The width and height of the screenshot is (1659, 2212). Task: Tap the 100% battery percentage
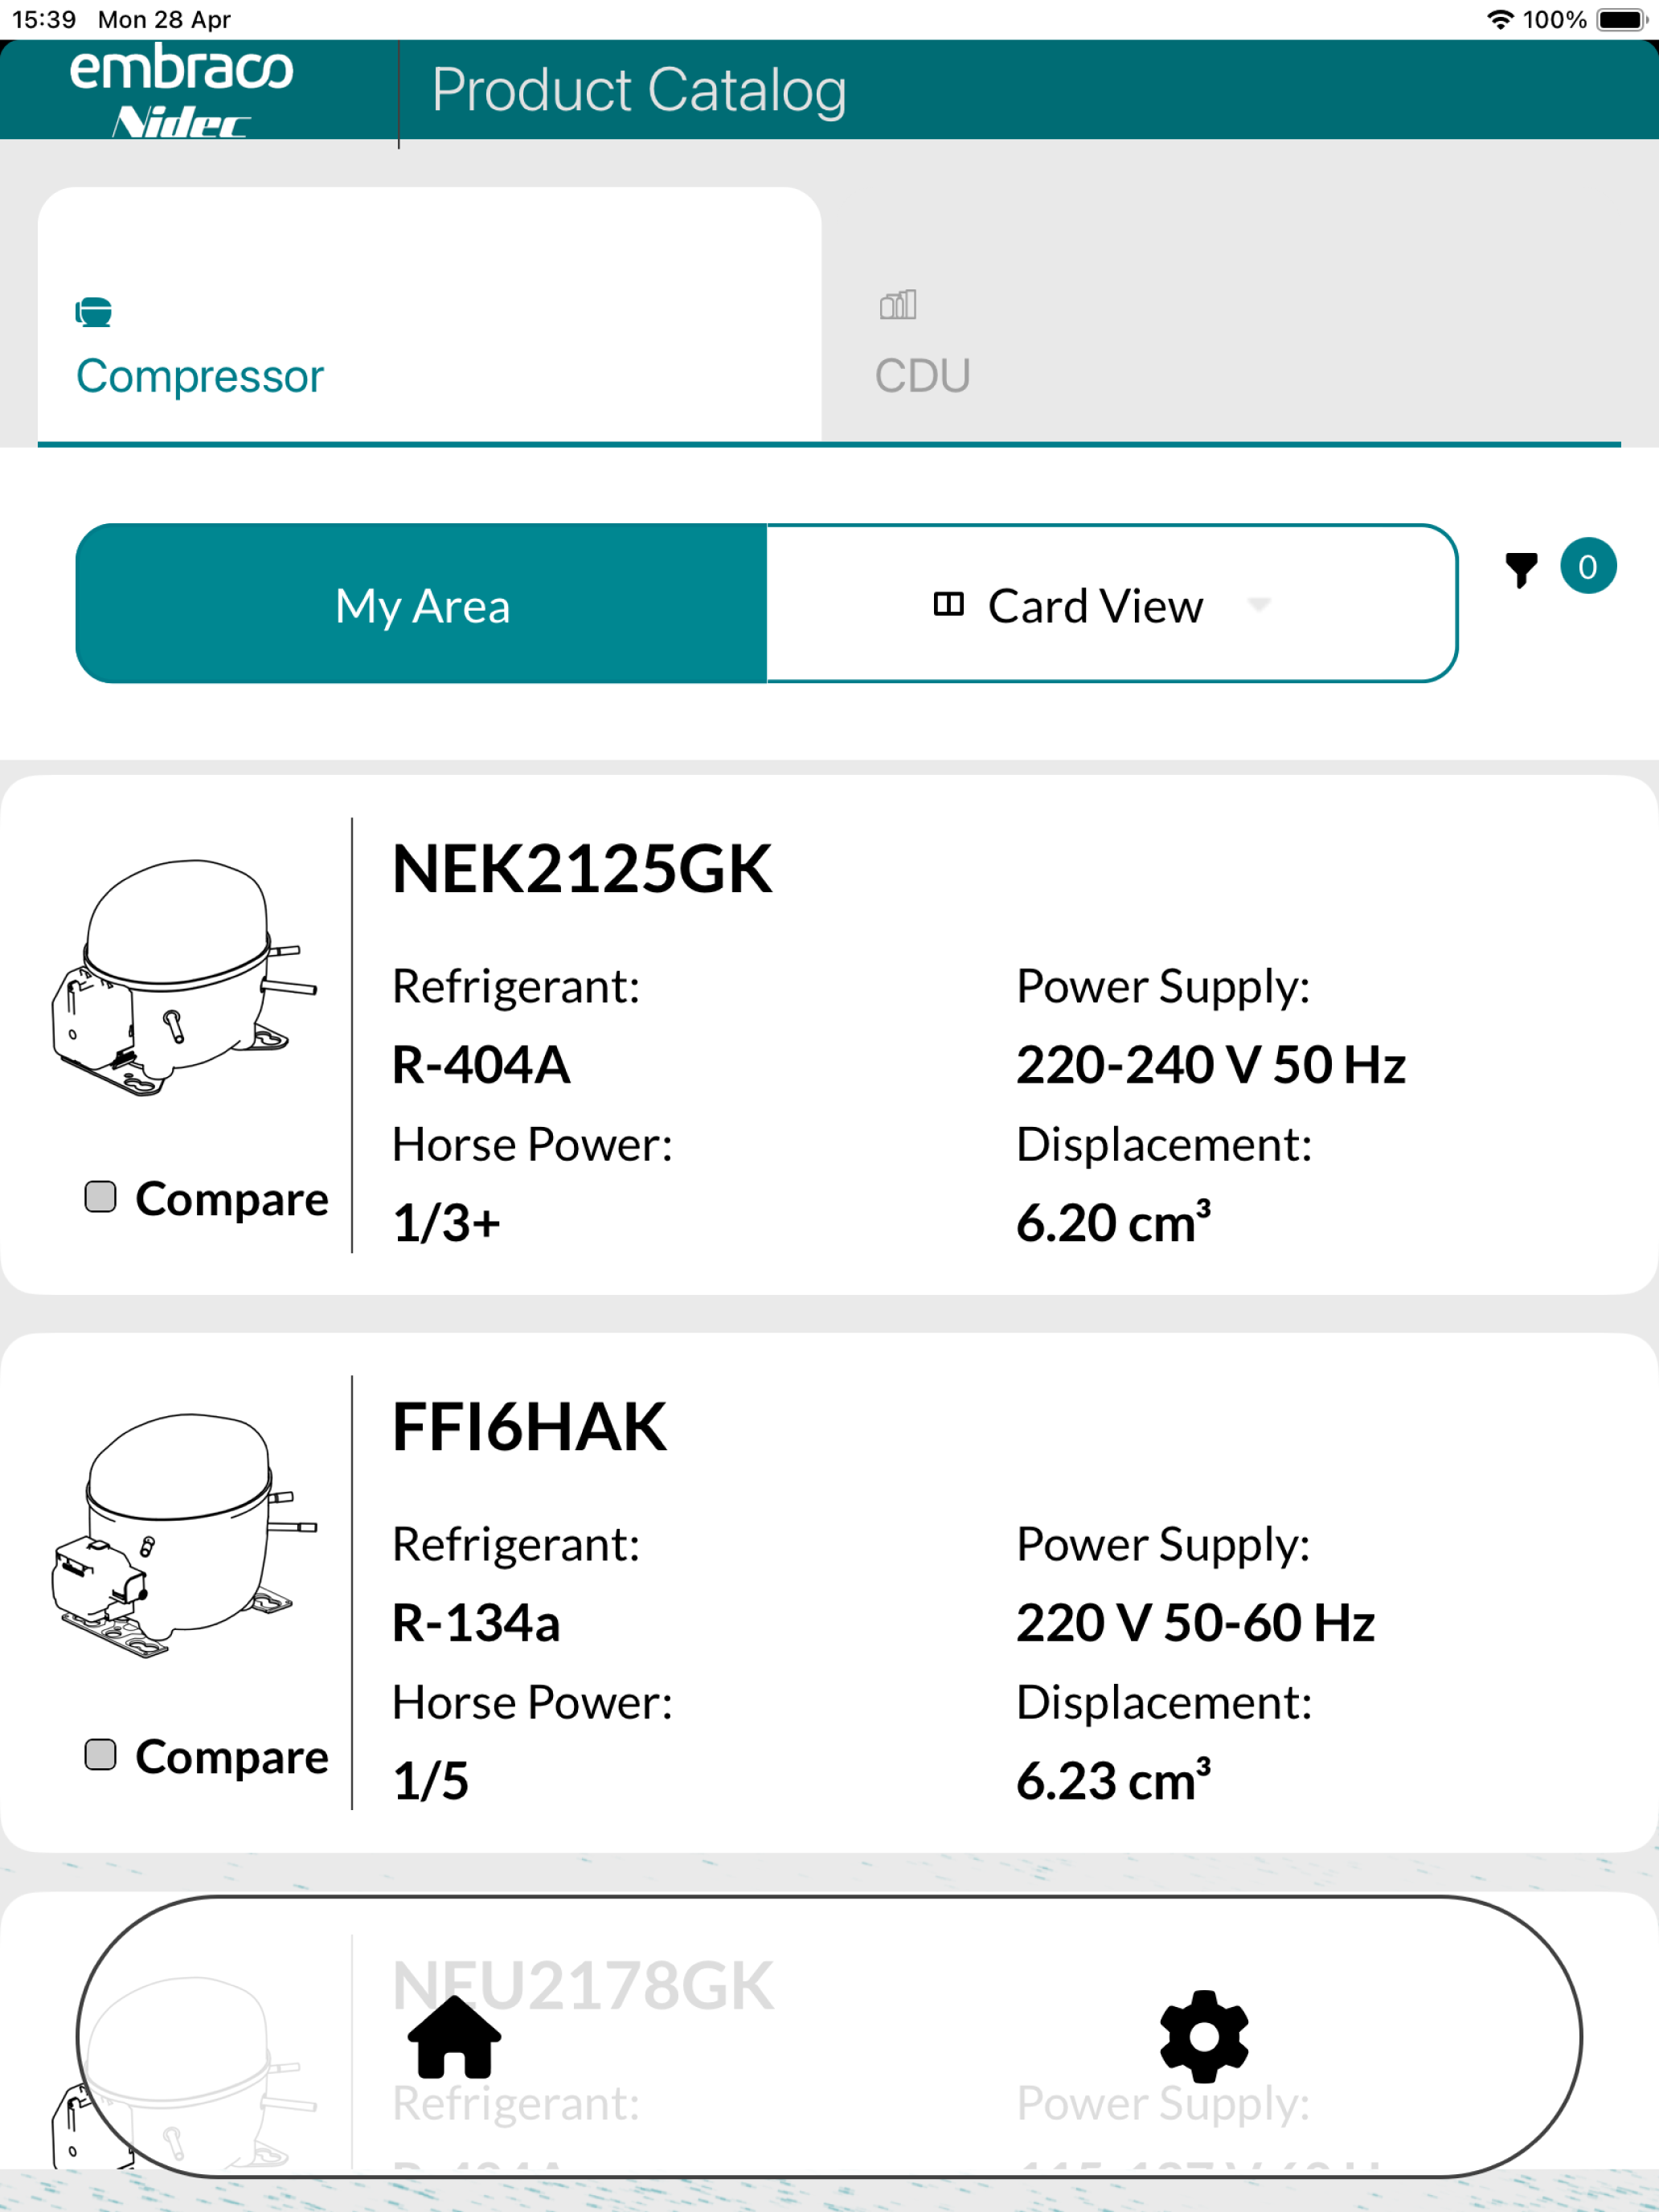click(1555, 19)
